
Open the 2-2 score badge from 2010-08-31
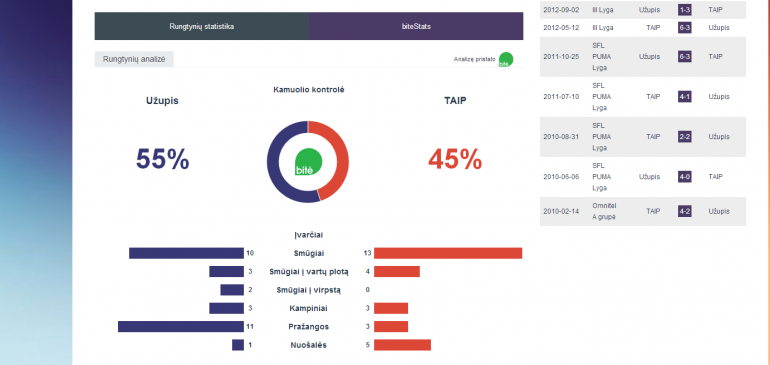(685, 137)
